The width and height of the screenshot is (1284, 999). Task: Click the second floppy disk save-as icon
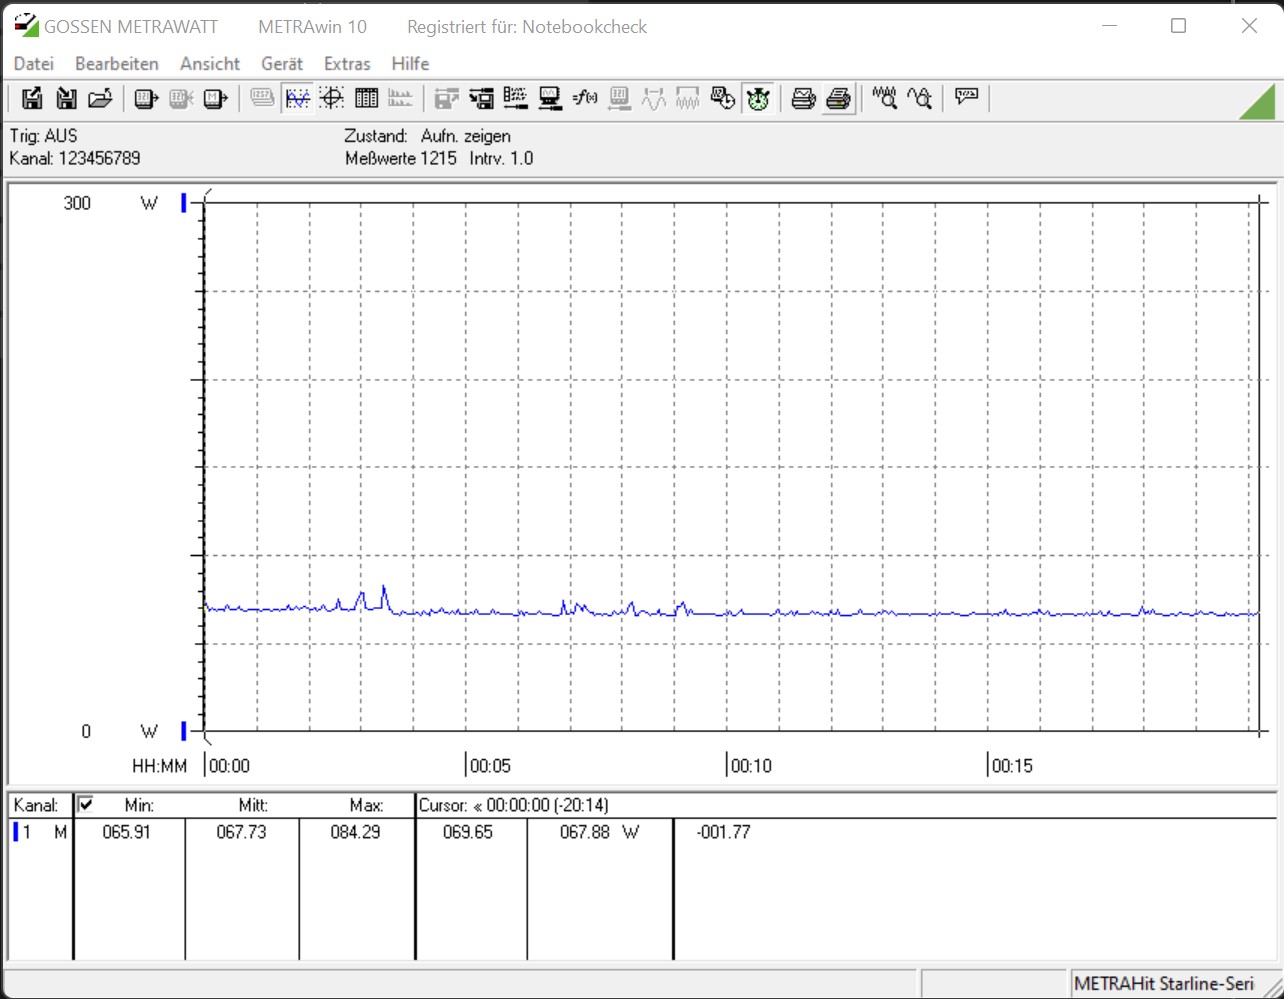66,98
